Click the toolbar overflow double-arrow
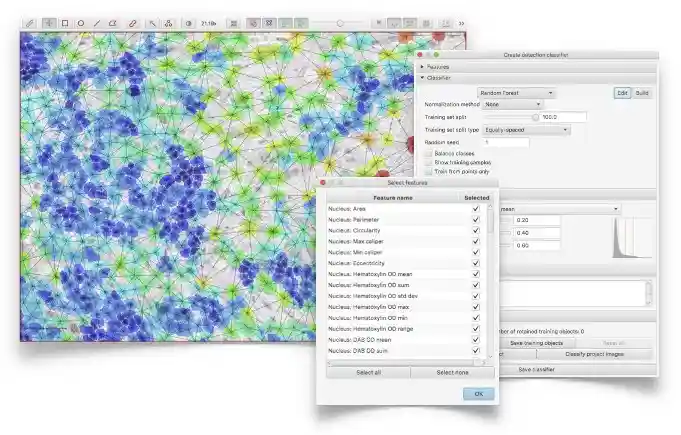 (461, 22)
